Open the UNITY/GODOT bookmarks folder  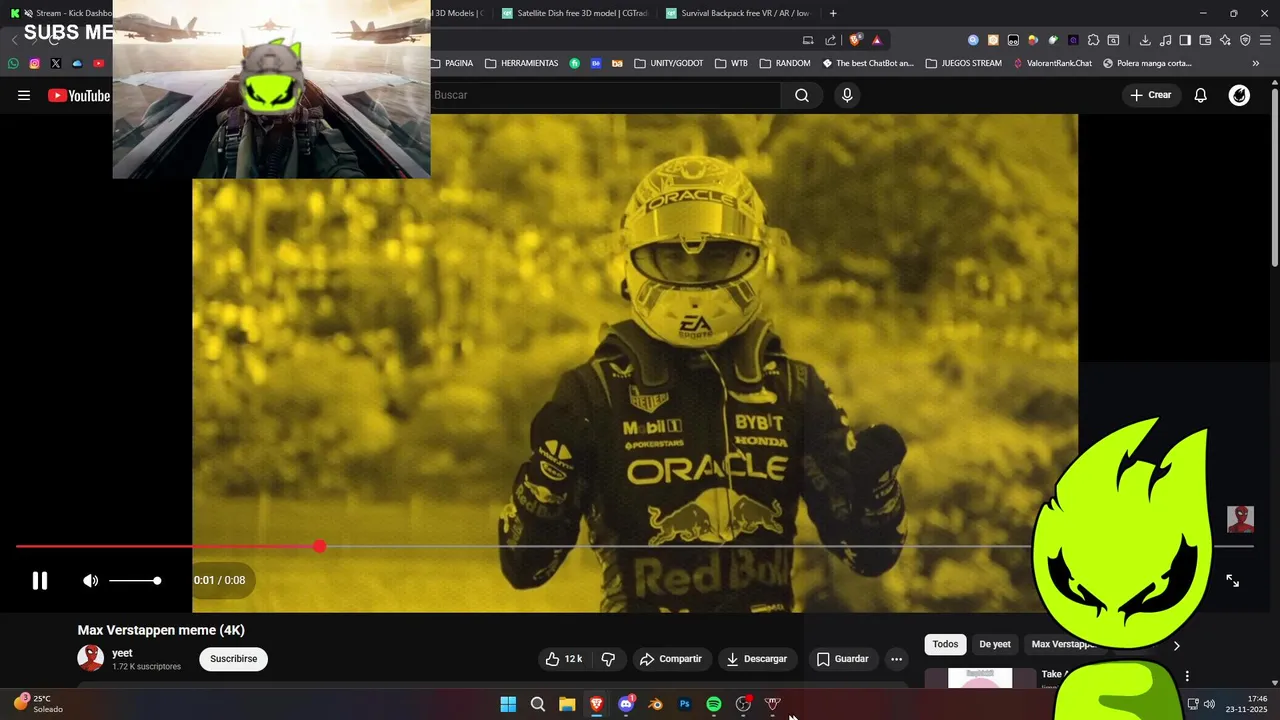click(669, 63)
